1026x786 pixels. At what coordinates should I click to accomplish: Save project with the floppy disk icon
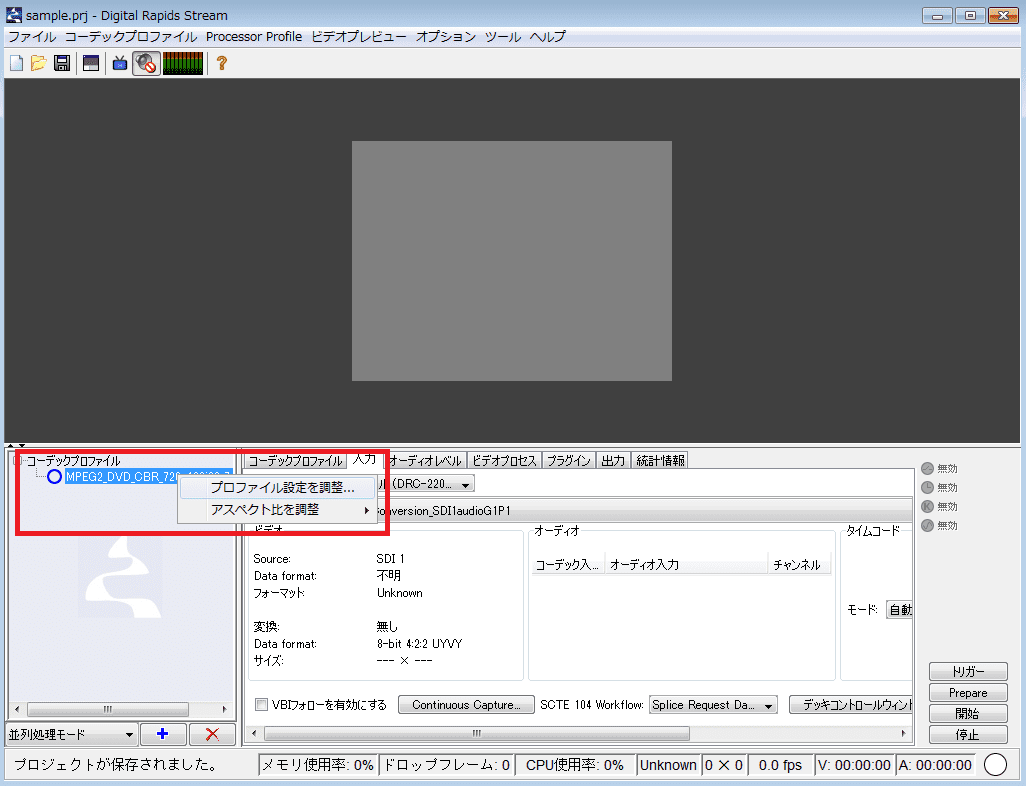[x=62, y=63]
